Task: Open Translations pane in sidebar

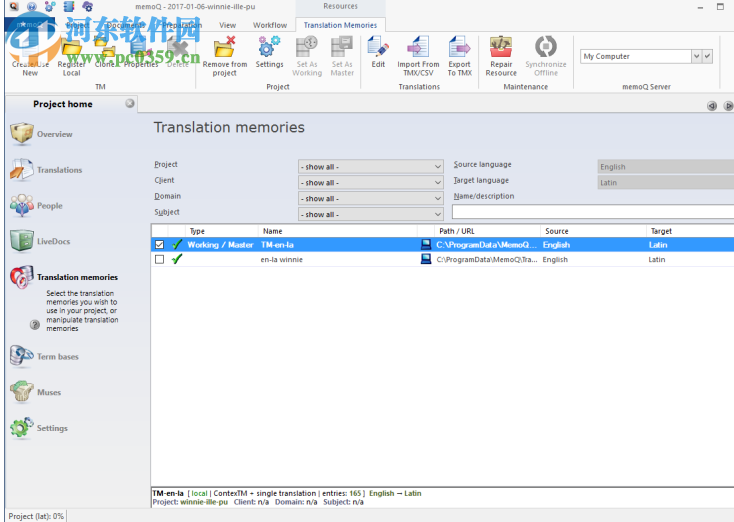Action: tap(46, 170)
